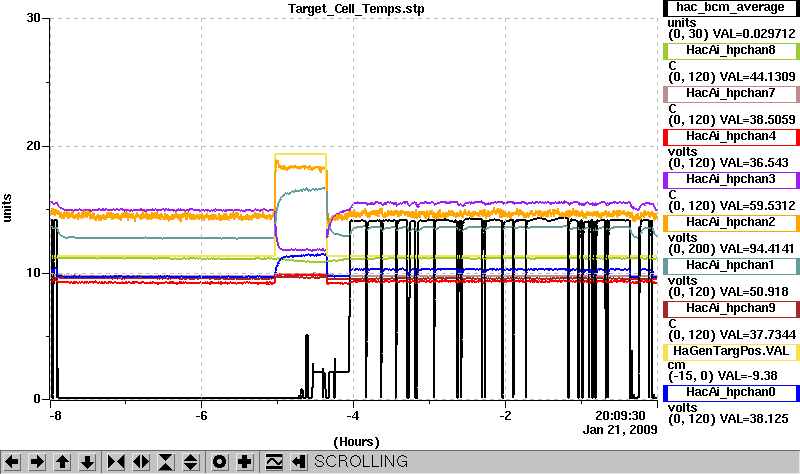Select the HacAi_hpchan1 legend button
The image size is (800, 474).
coord(731,266)
